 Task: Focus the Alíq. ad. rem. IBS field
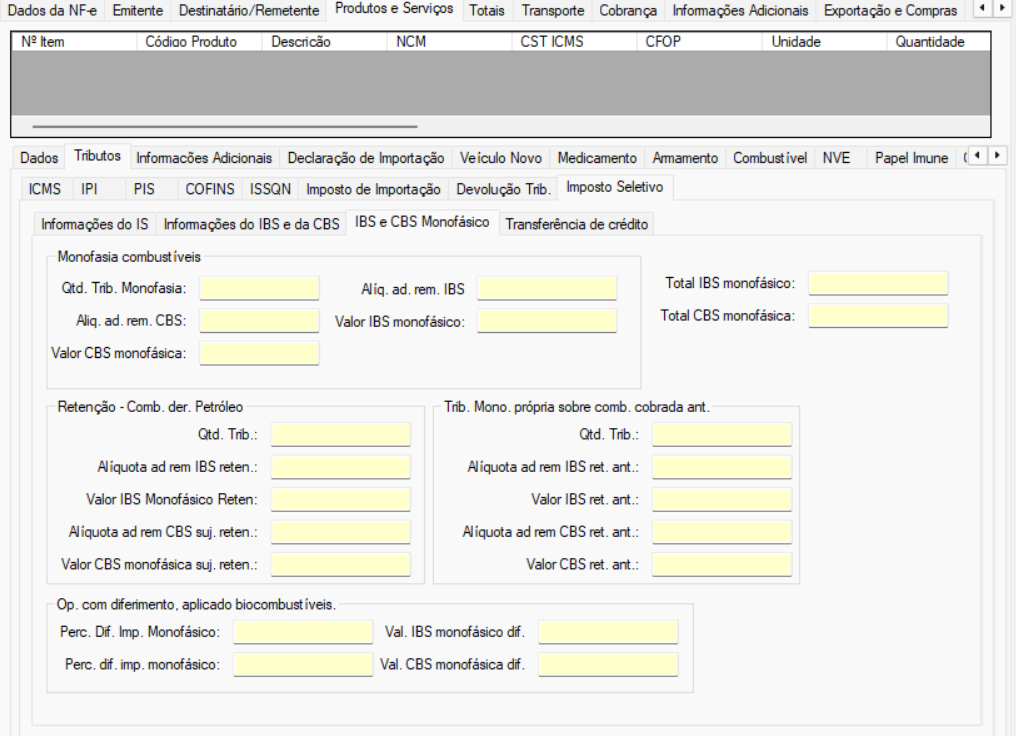point(547,288)
